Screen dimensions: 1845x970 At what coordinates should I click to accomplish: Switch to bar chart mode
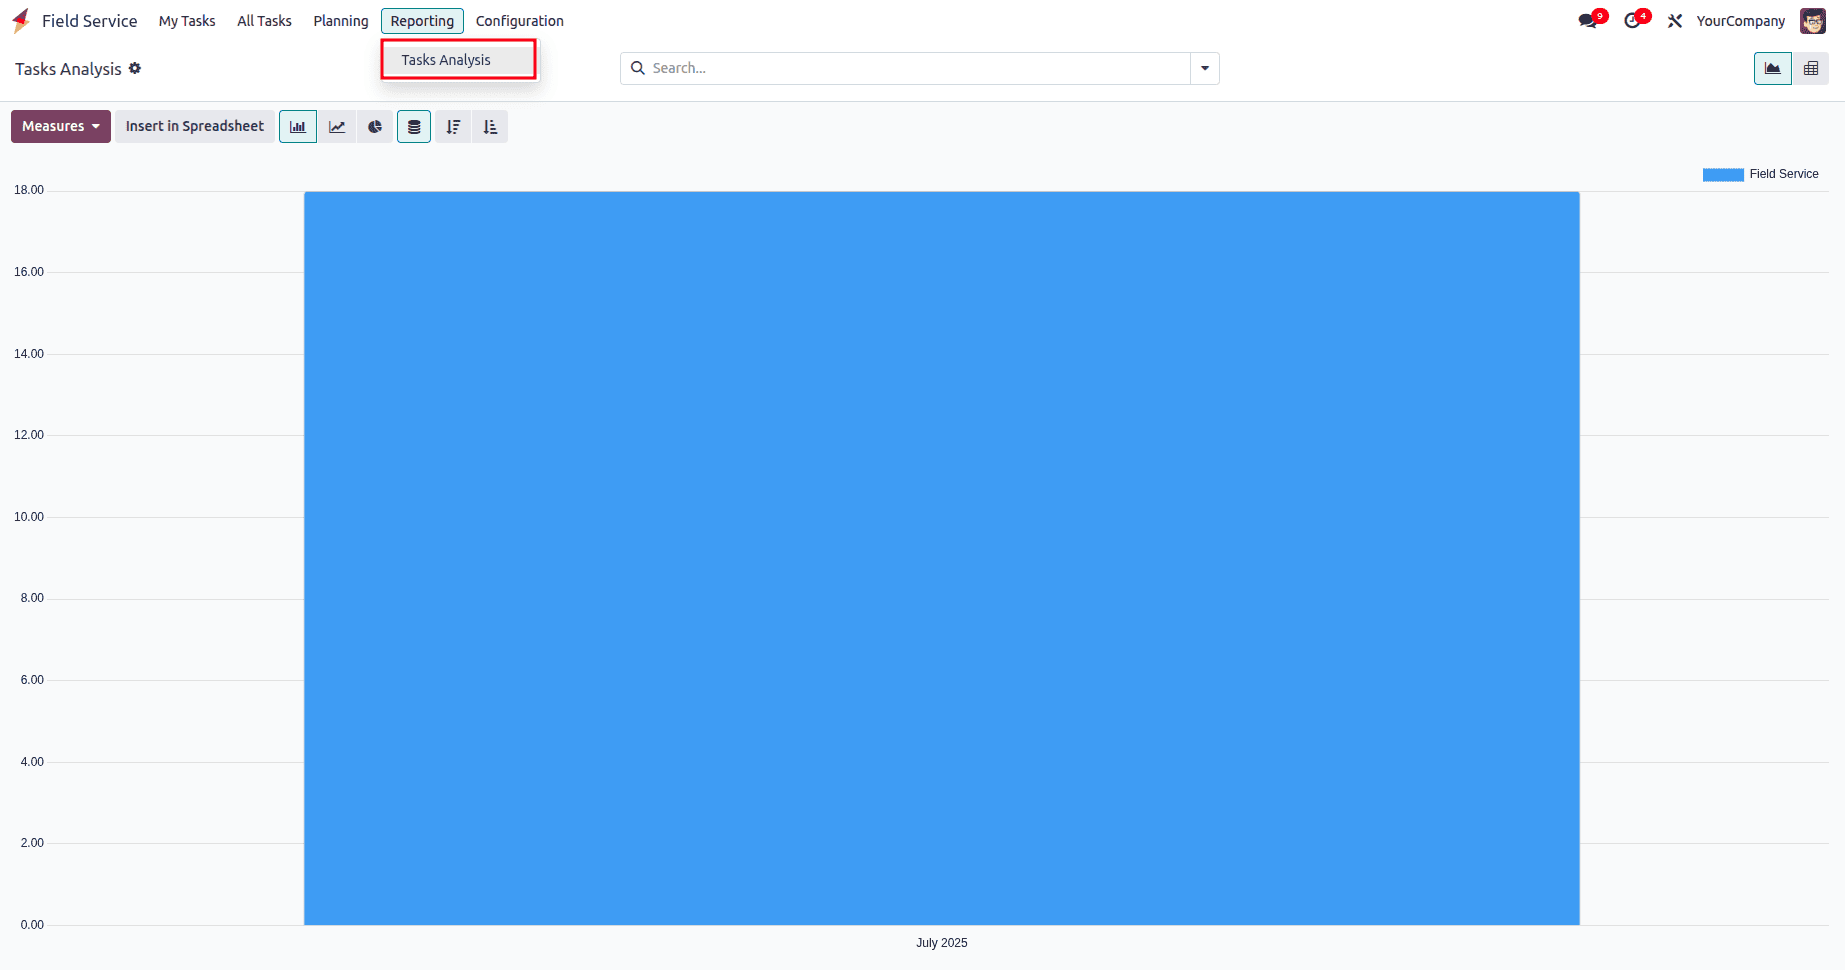[x=298, y=127]
